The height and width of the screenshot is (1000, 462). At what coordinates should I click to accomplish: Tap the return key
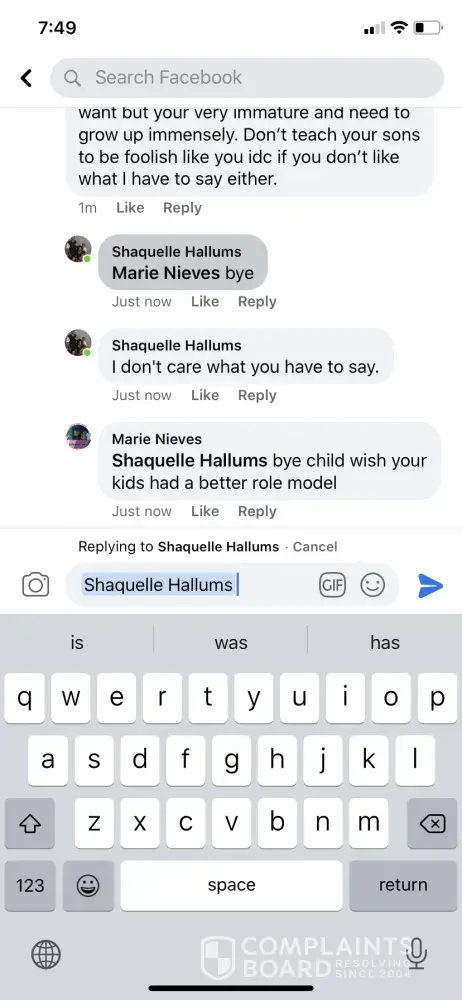[x=403, y=885]
